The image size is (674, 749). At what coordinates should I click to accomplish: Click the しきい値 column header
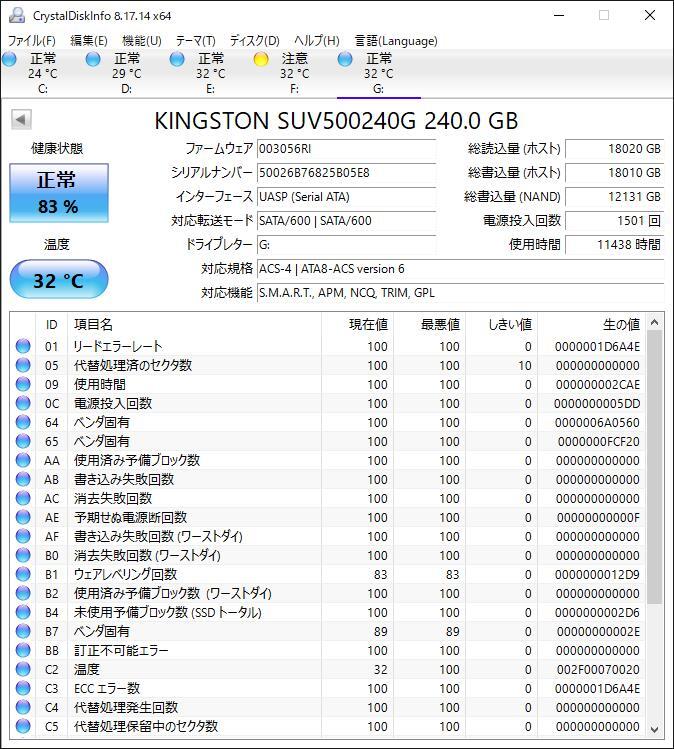point(502,325)
